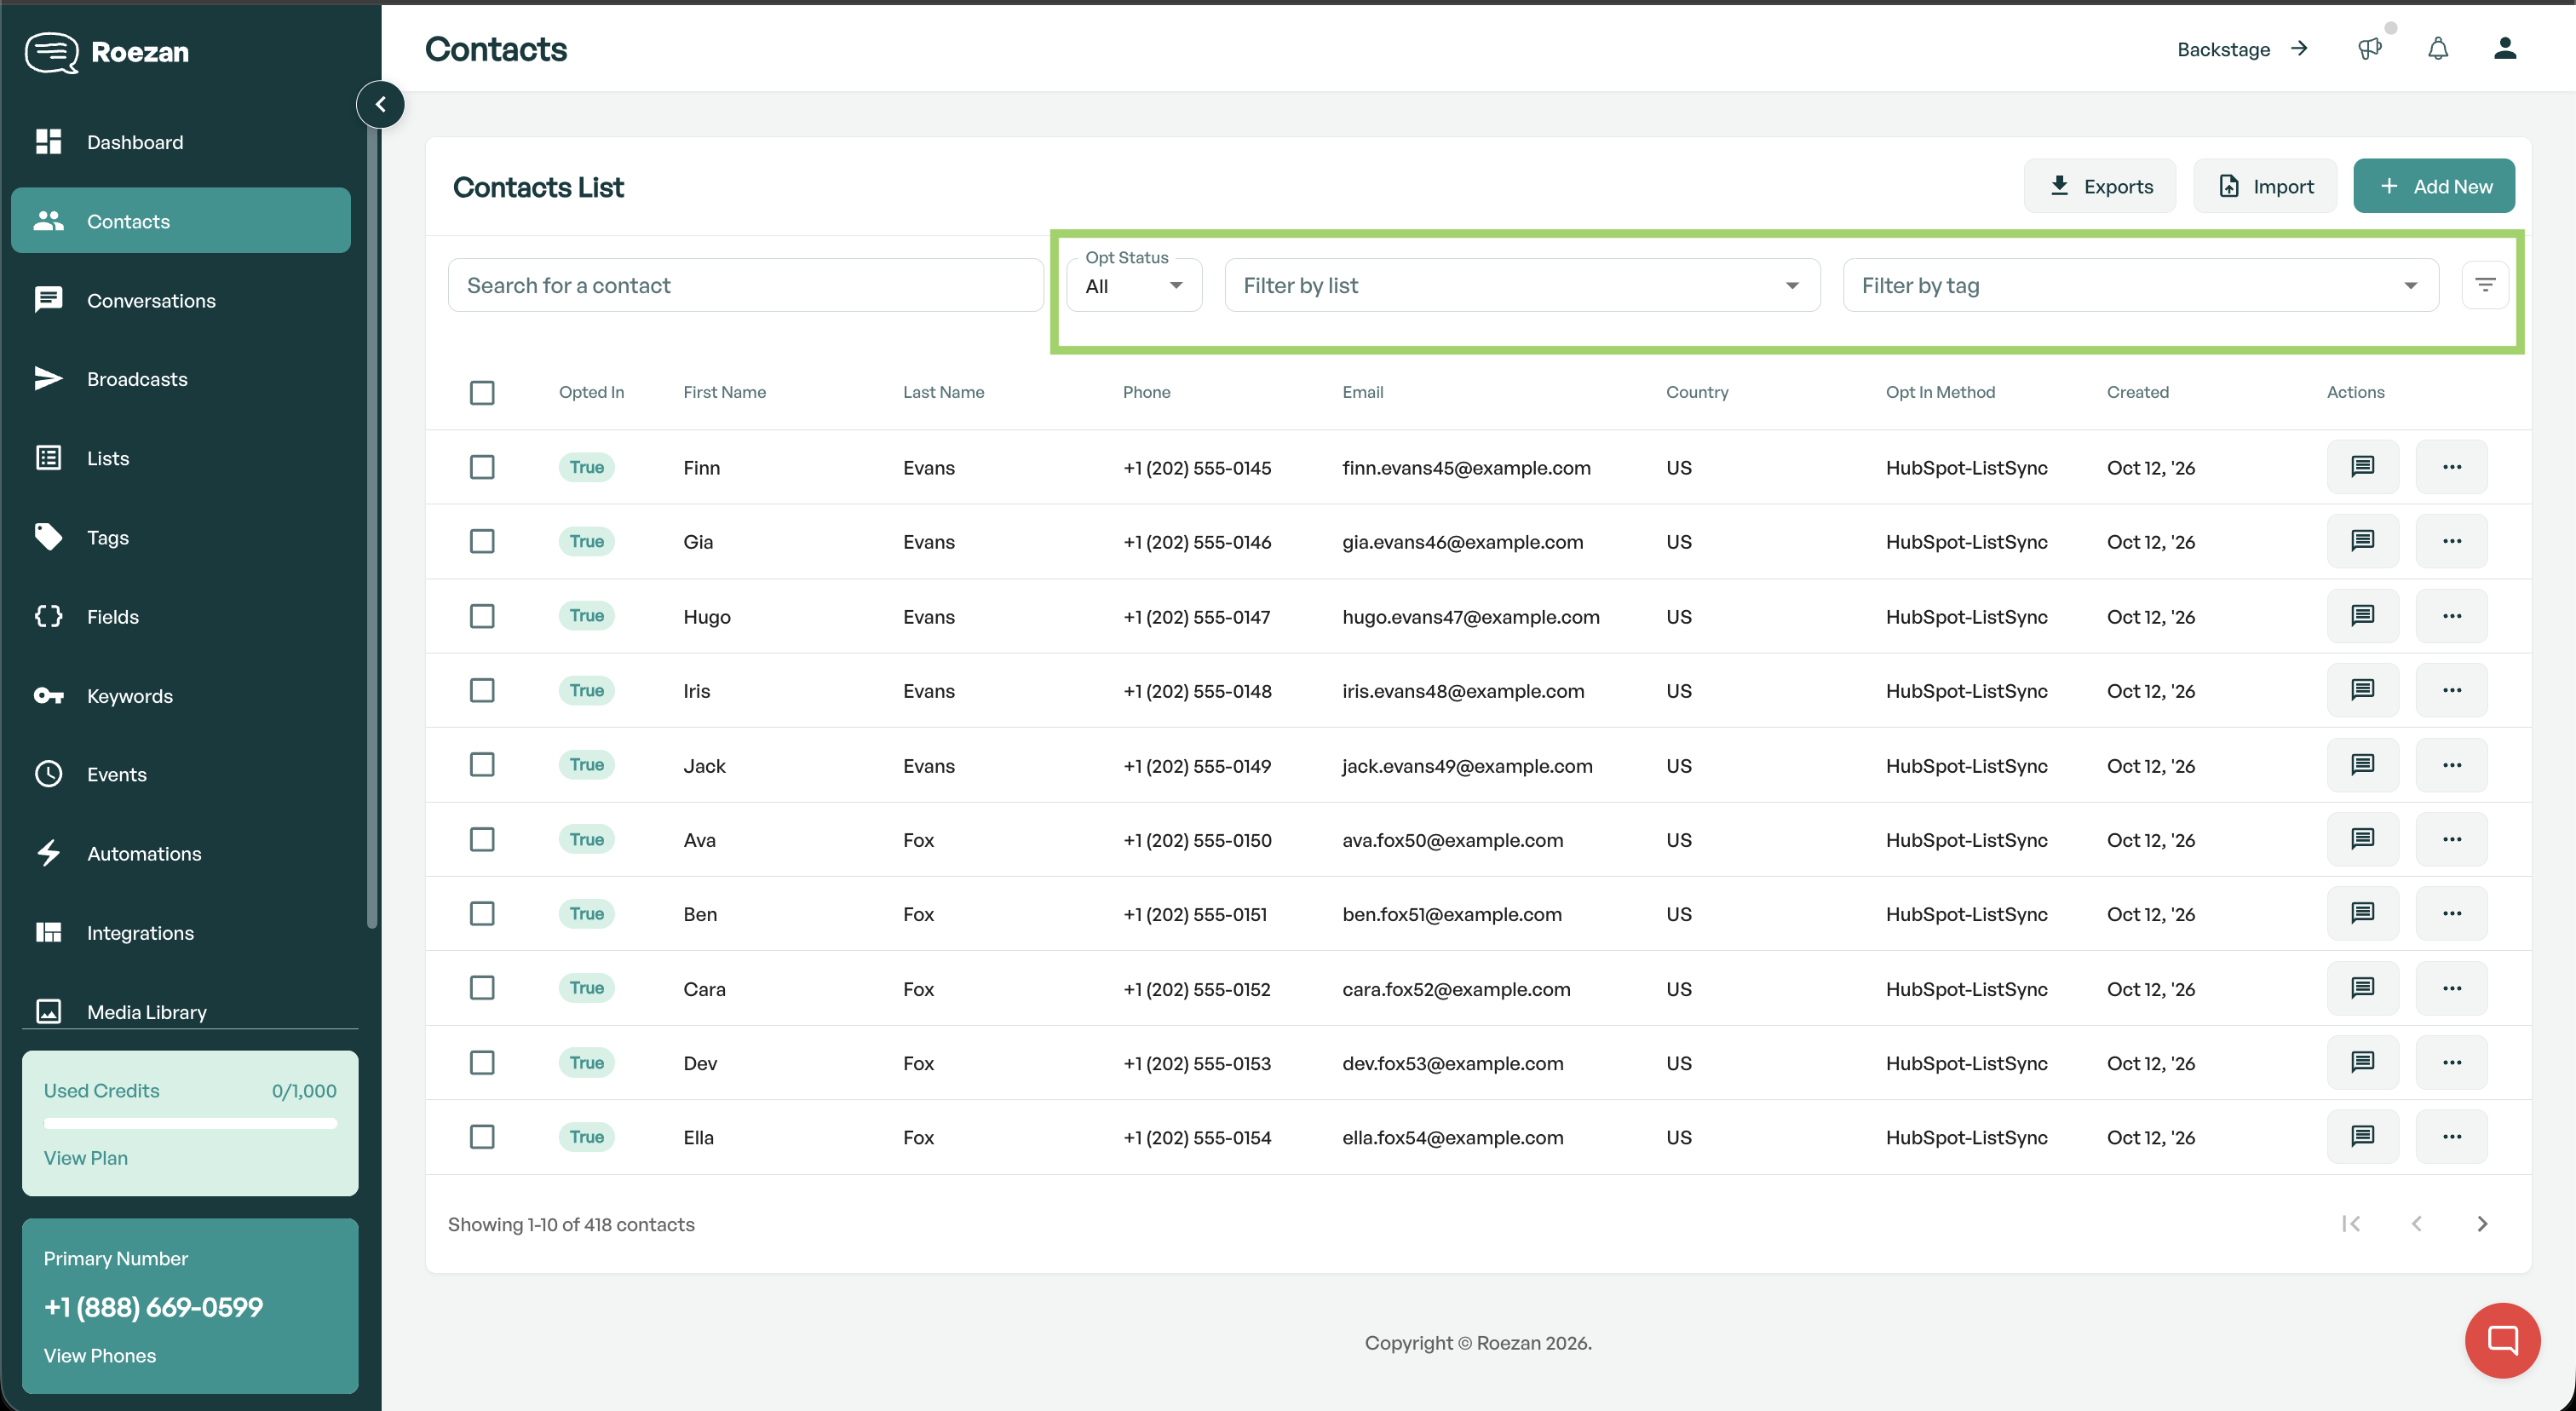Toggle the select-all contacts checkbox

pyautogui.click(x=482, y=392)
